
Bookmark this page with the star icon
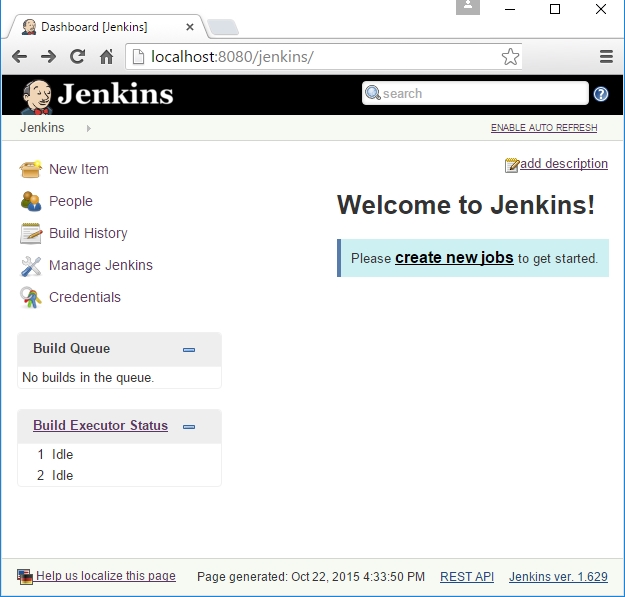[510, 57]
